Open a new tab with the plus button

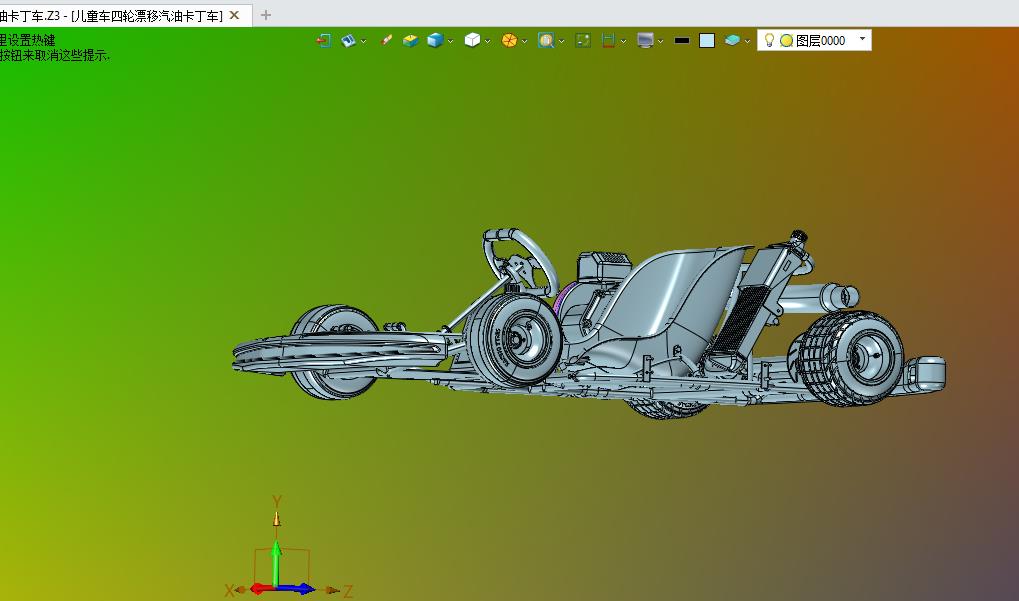[x=265, y=15]
